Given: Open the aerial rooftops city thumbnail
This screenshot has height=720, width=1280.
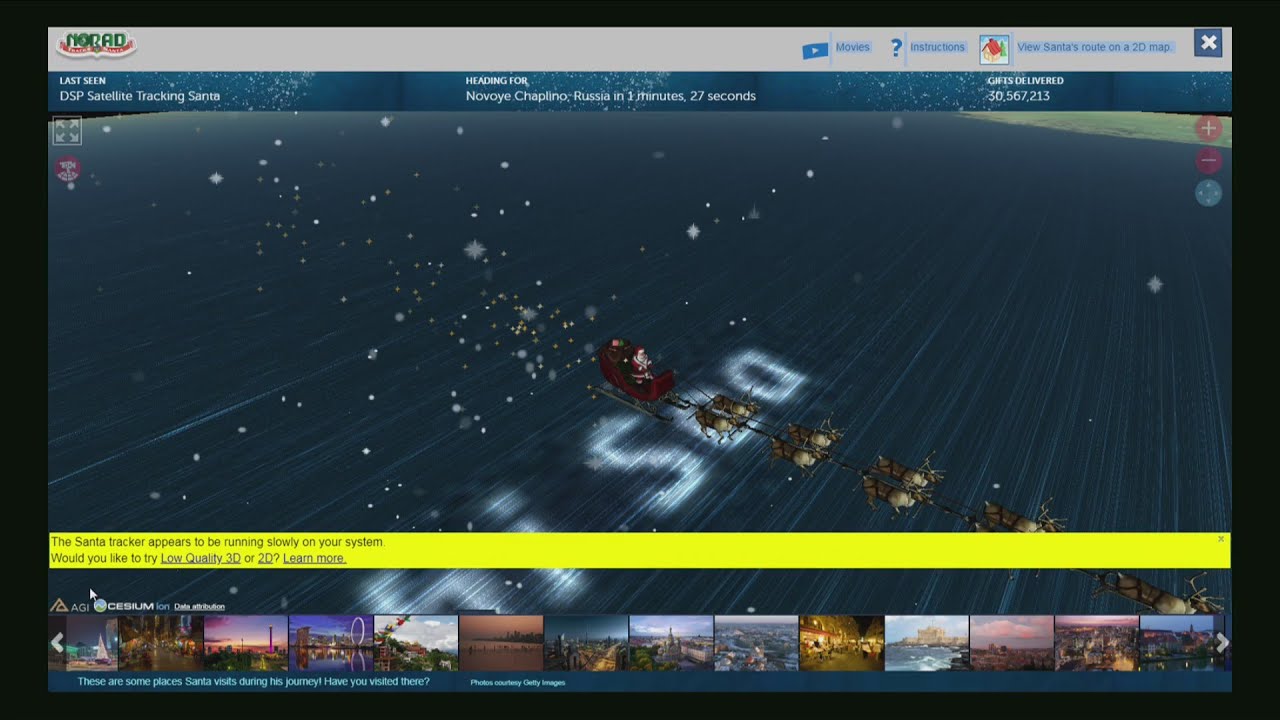Looking at the screenshot, I should click(756, 643).
